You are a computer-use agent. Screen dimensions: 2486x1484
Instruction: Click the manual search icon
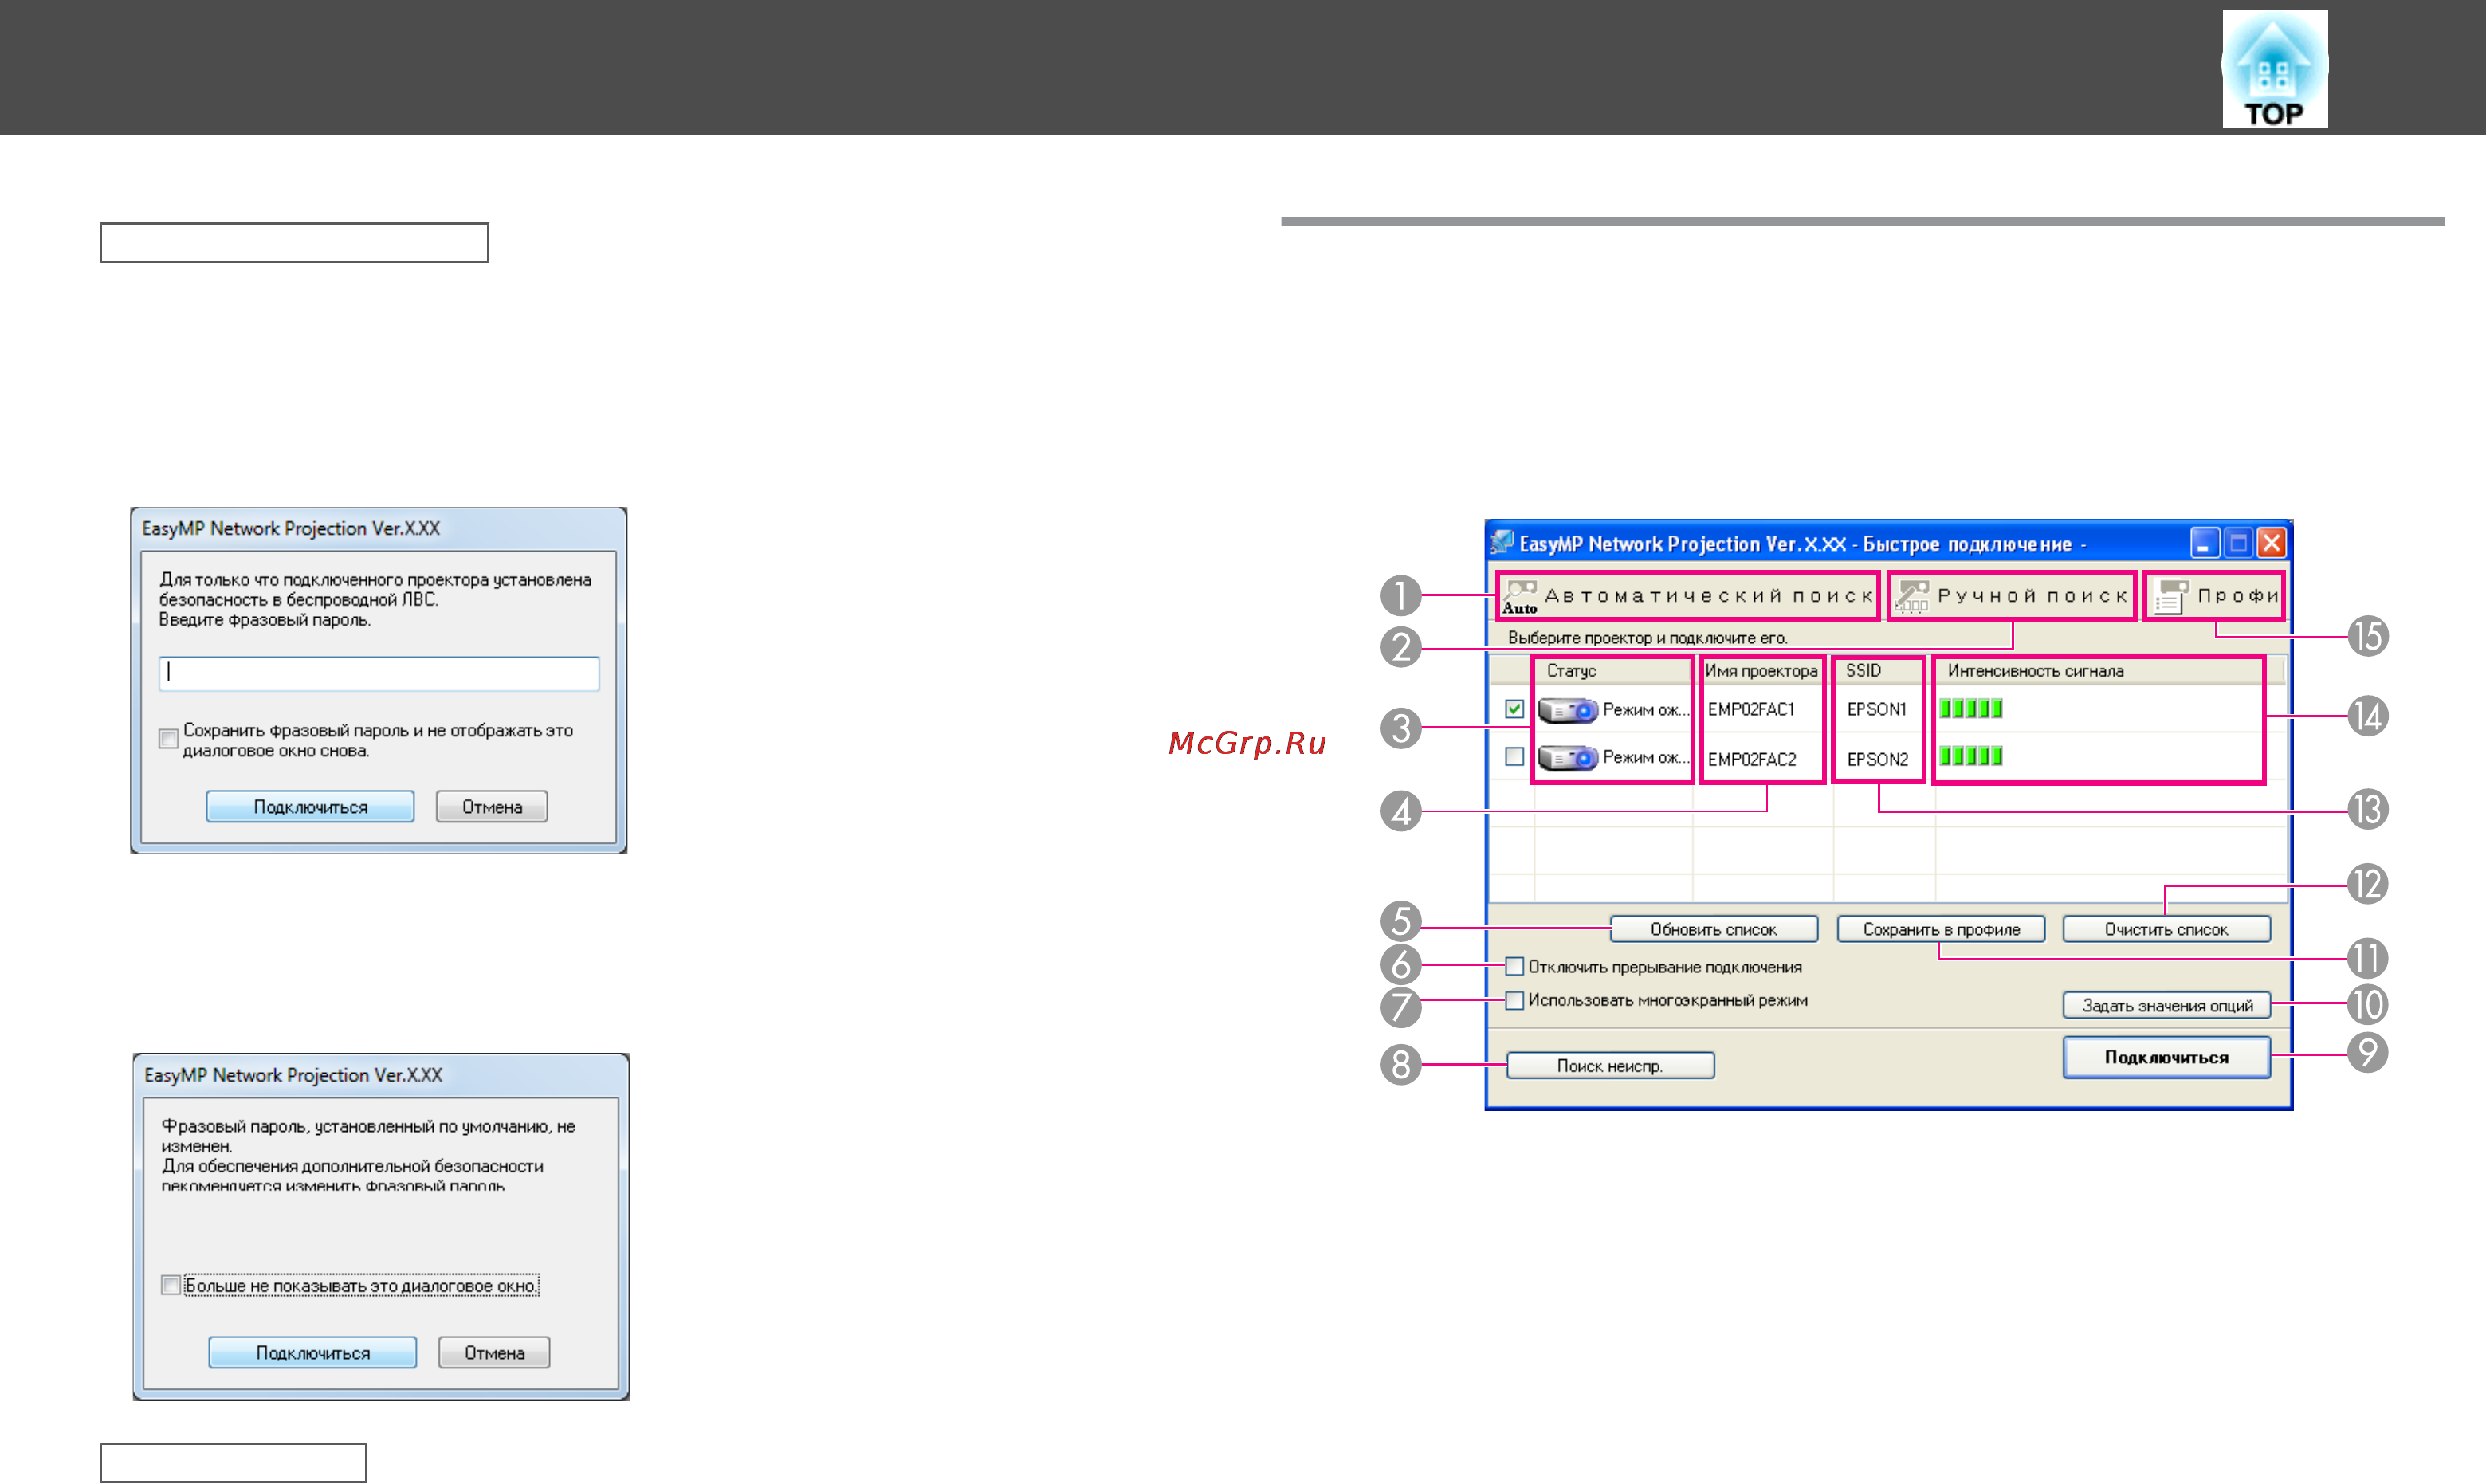1912,596
